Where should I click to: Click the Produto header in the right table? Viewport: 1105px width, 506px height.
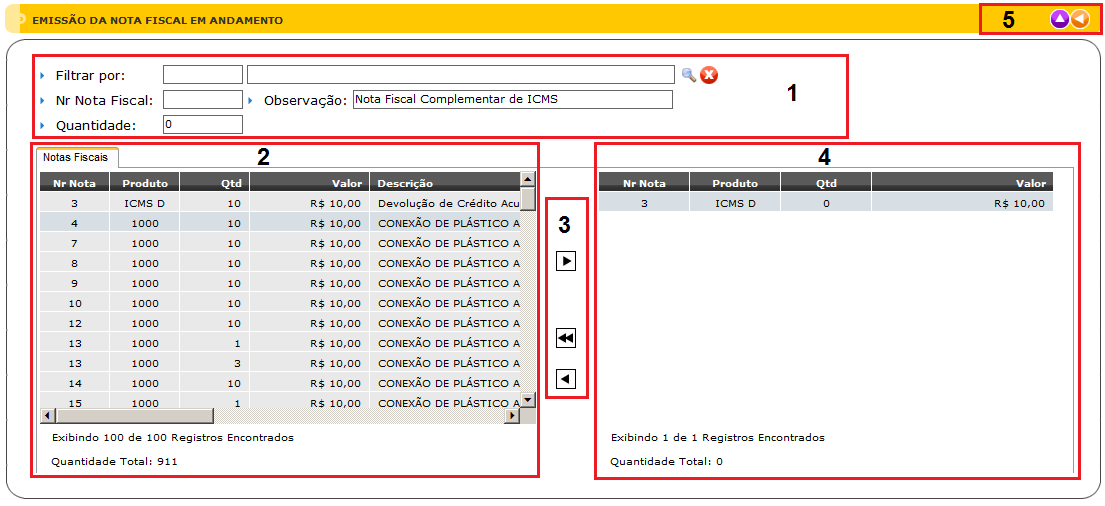[735, 183]
